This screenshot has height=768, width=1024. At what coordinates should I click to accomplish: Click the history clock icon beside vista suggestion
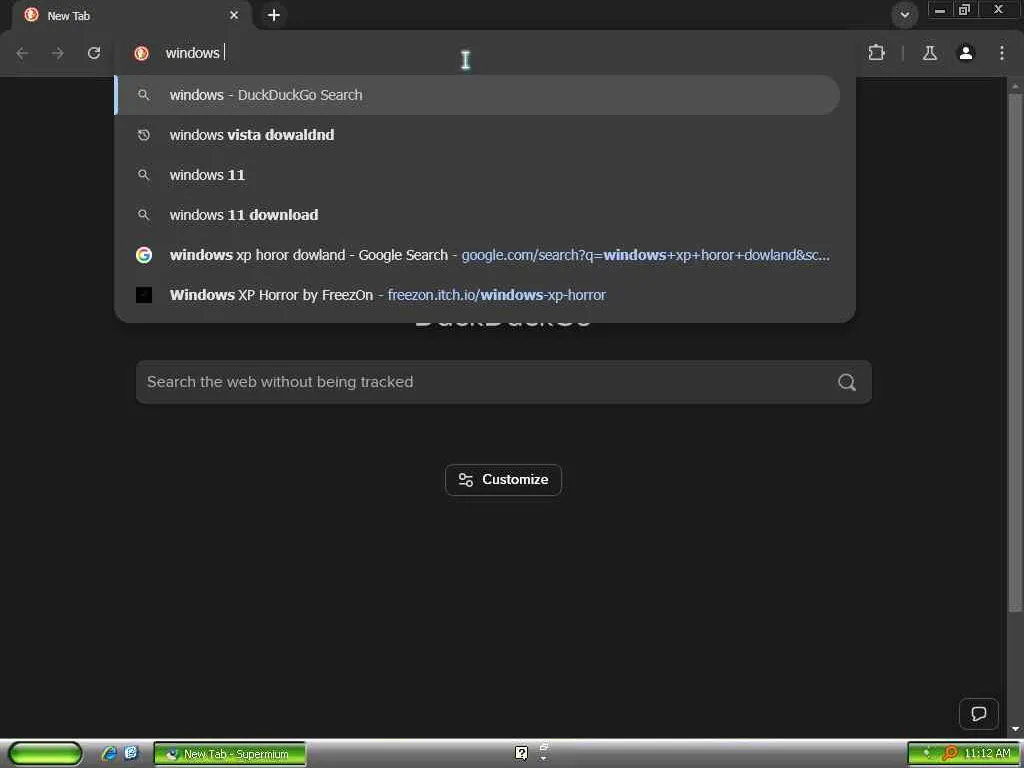point(144,135)
